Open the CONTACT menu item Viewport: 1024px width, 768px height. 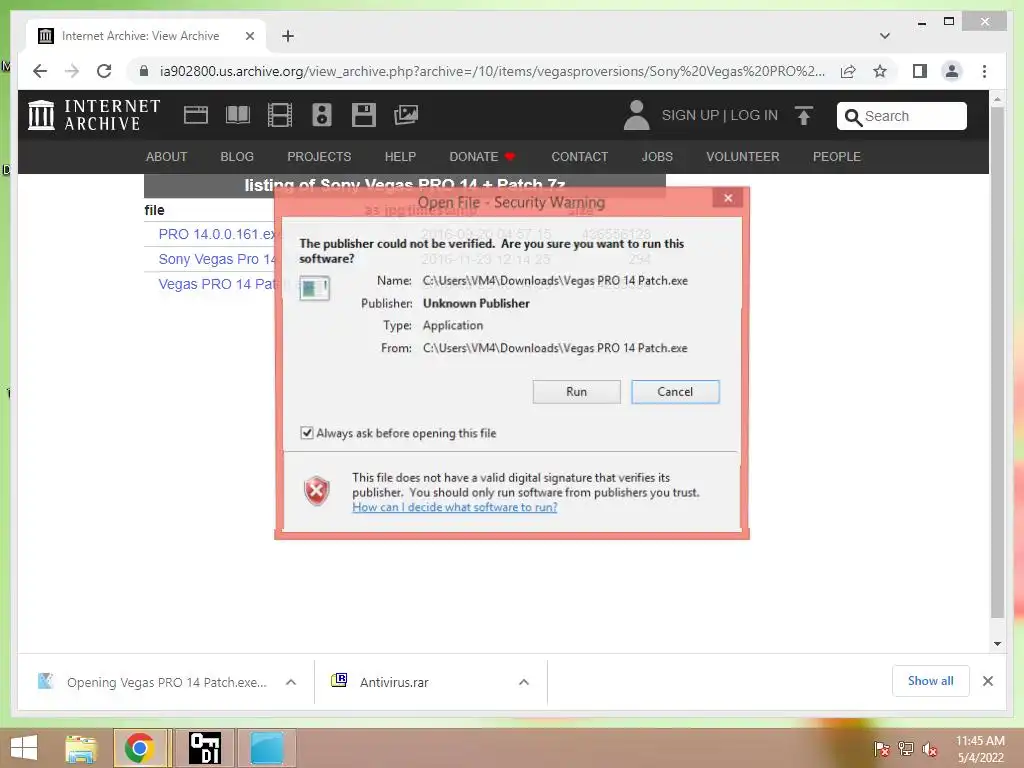click(x=579, y=157)
